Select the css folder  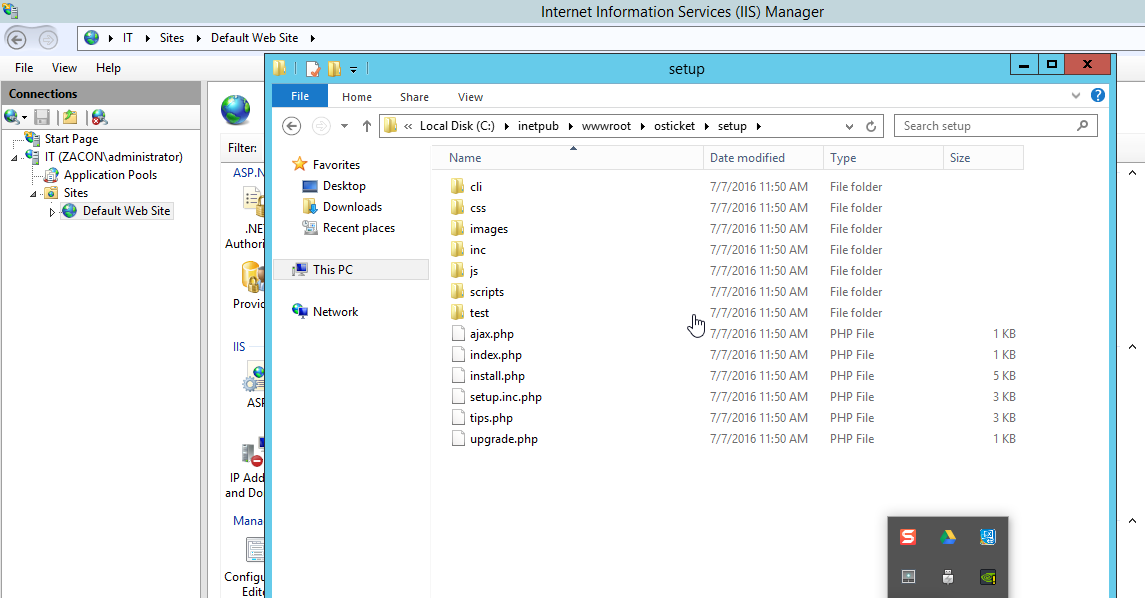[478, 208]
